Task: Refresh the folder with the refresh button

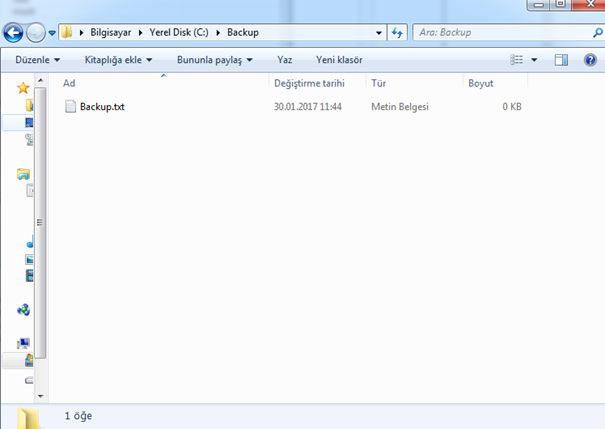Action: tap(397, 33)
